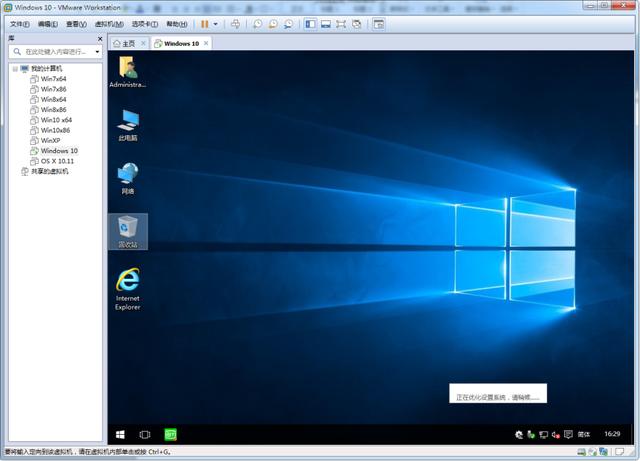Close the 主页 tab
640x461 pixels.
pyautogui.click(x=143, y=43)
